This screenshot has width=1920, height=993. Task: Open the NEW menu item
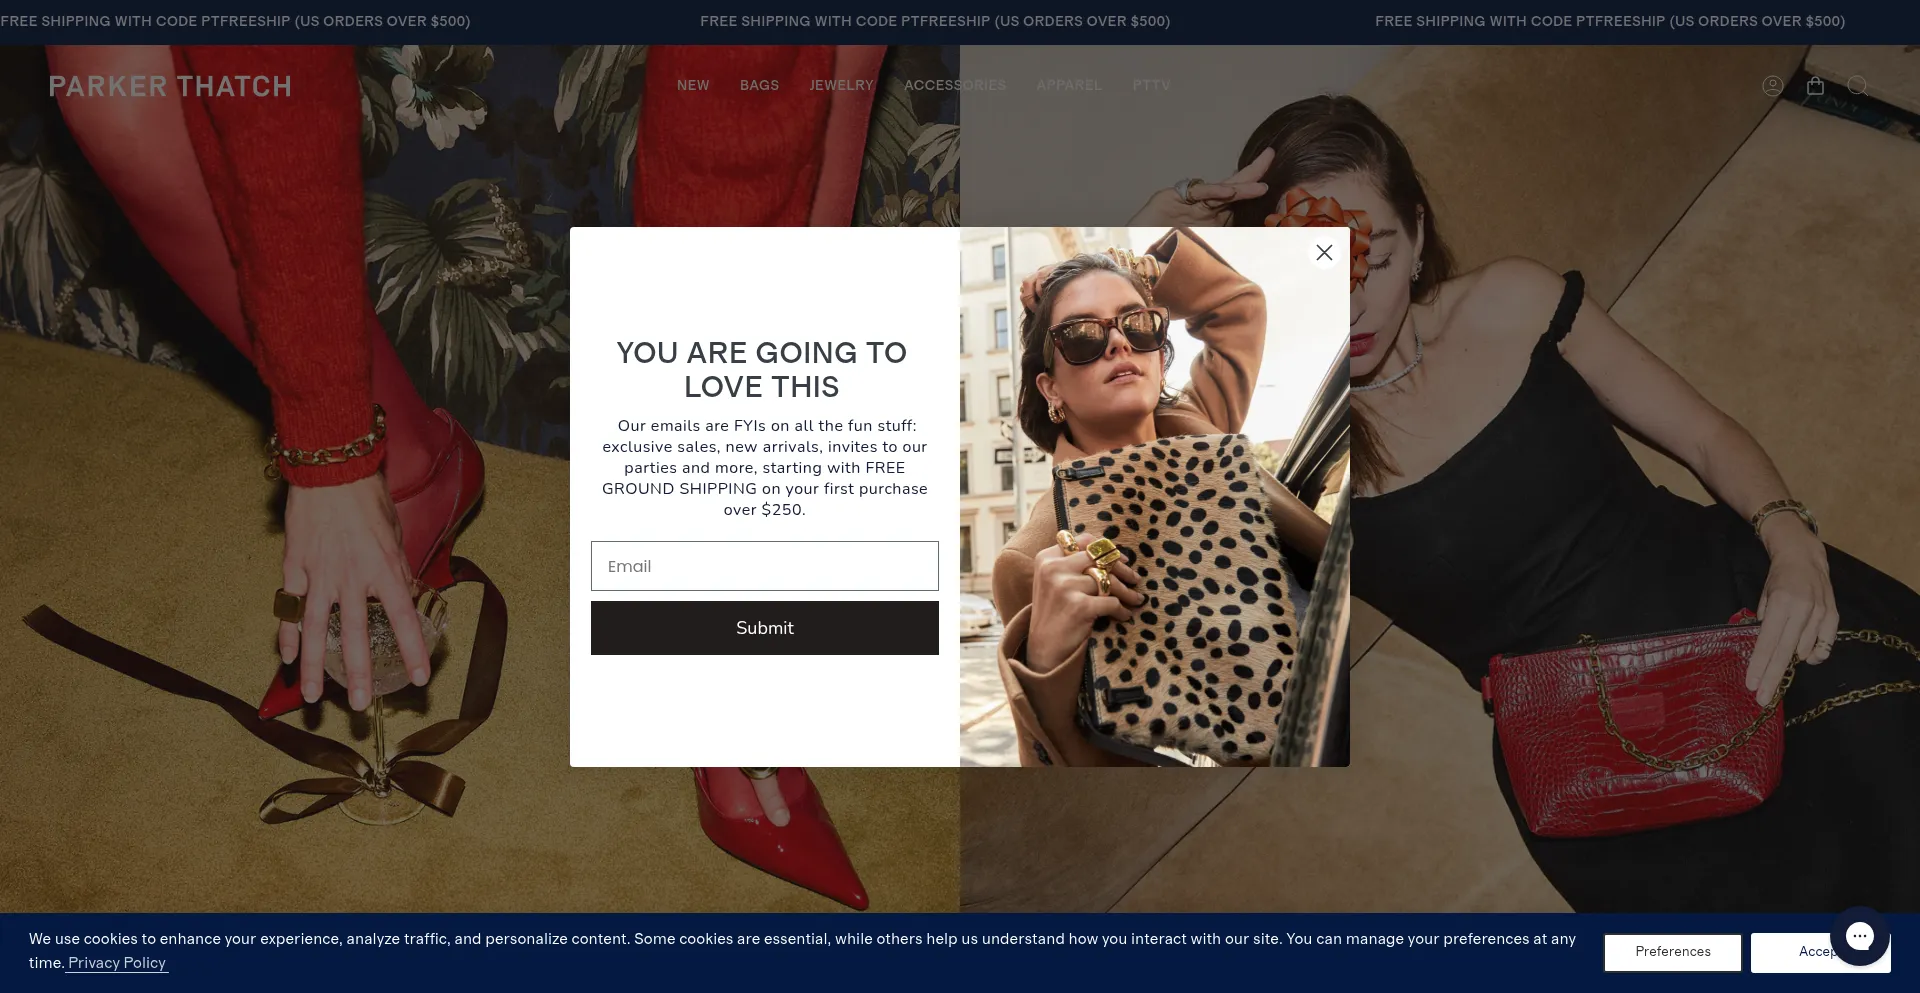[693, 85]
